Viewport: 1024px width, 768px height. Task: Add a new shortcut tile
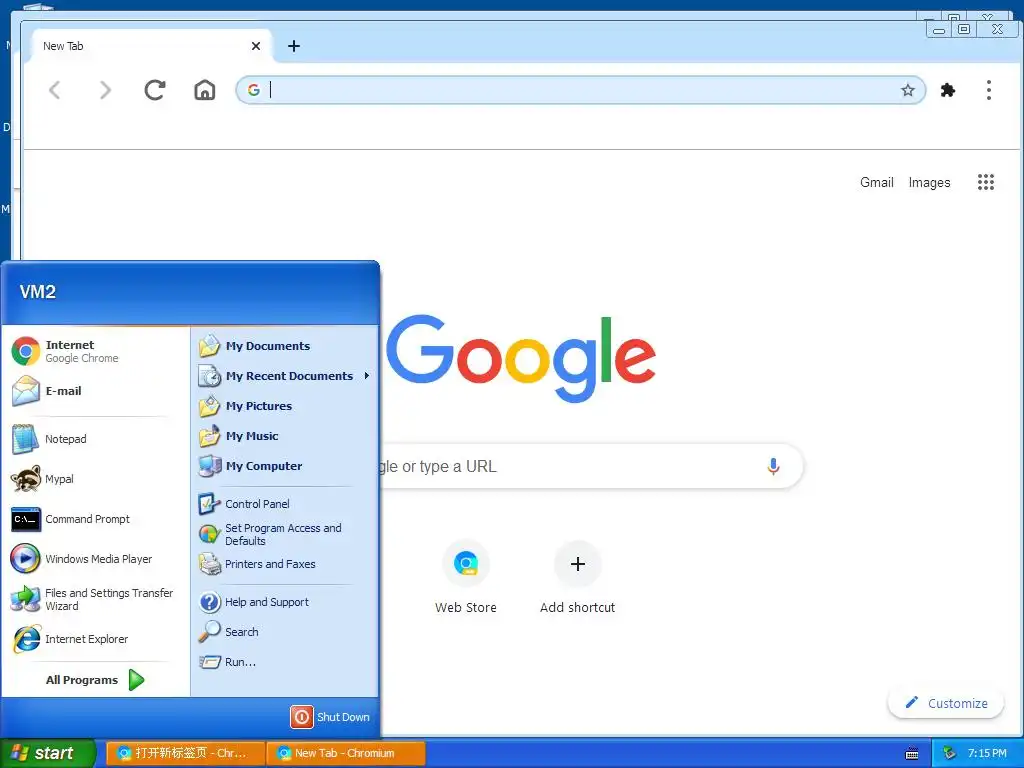click(577, 577)
